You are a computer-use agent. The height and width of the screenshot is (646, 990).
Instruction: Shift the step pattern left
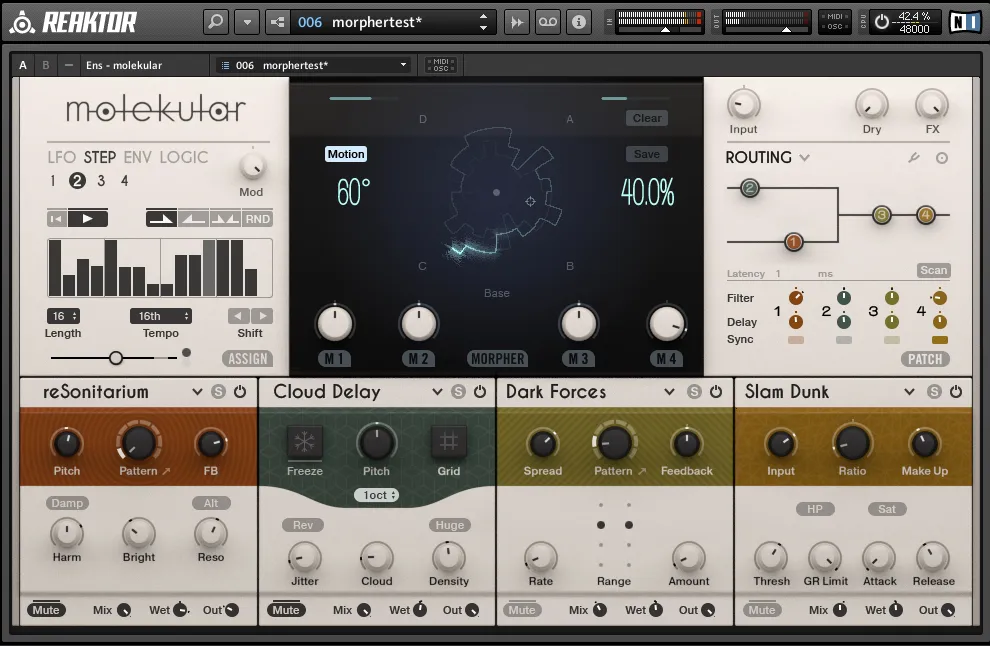pos(238,316)
